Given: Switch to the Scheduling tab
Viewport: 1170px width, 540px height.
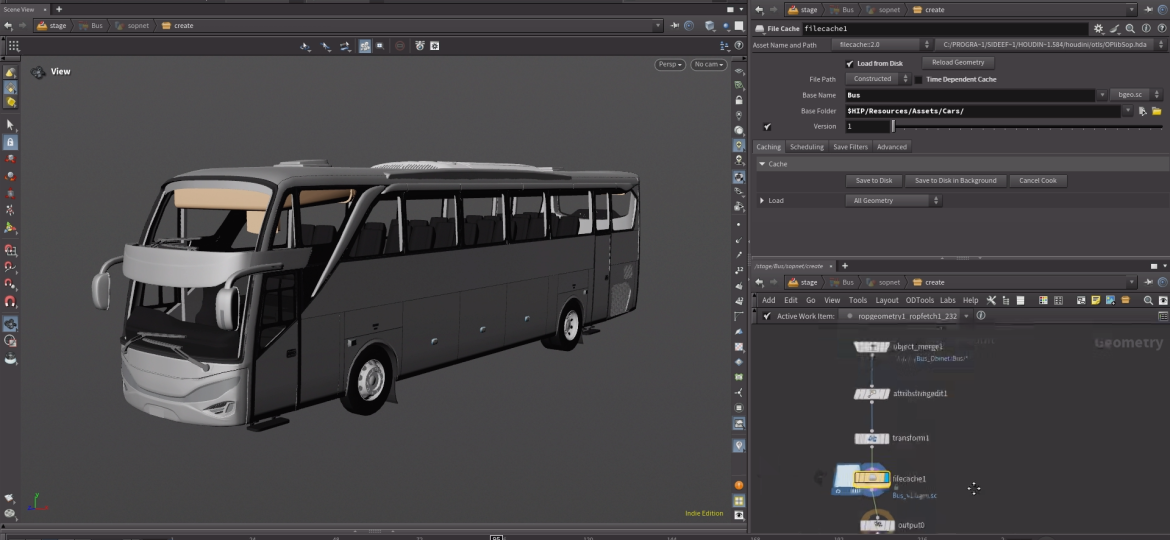Looking at the screenshot, I should coord(806,147).
